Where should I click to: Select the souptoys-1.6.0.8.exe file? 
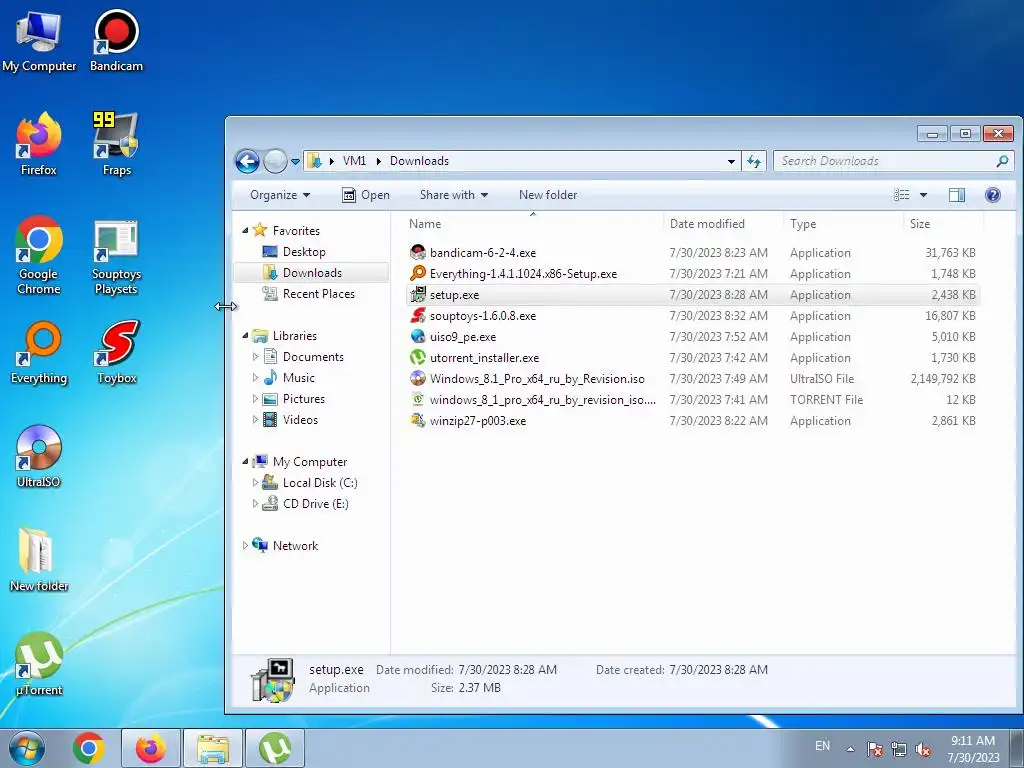tap(692, 315)
